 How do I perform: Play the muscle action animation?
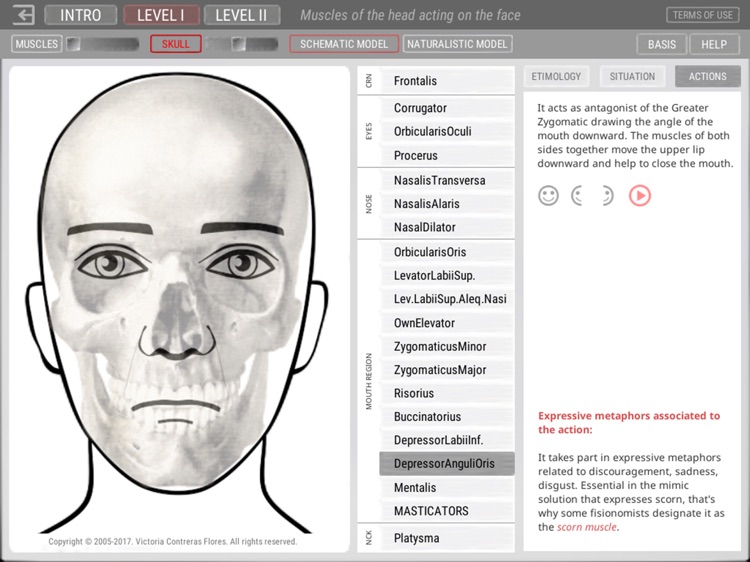click(640, 196)
